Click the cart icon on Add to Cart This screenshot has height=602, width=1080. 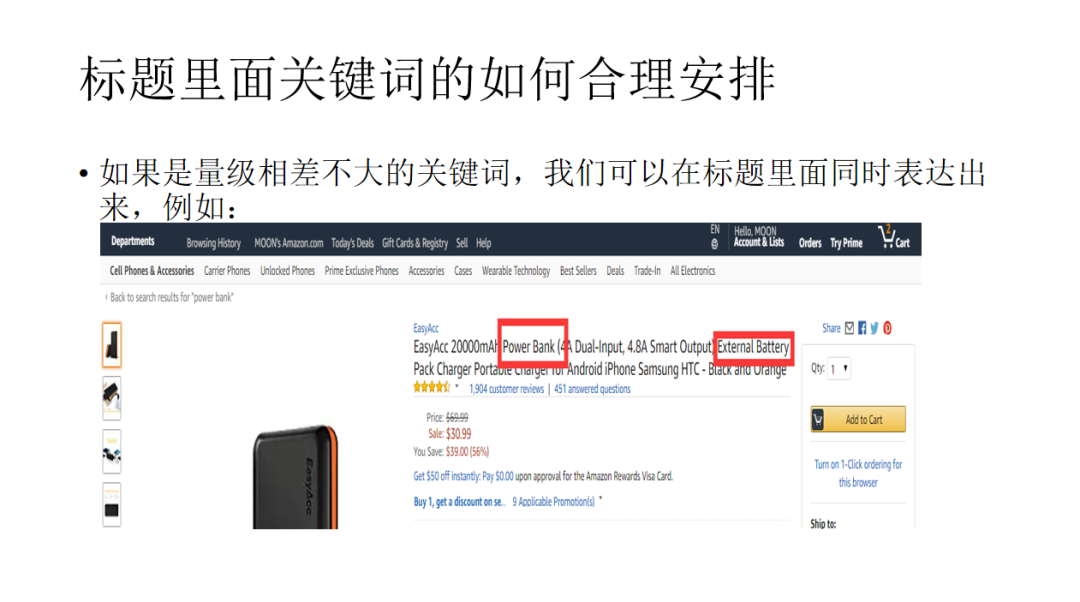point(818,419)
